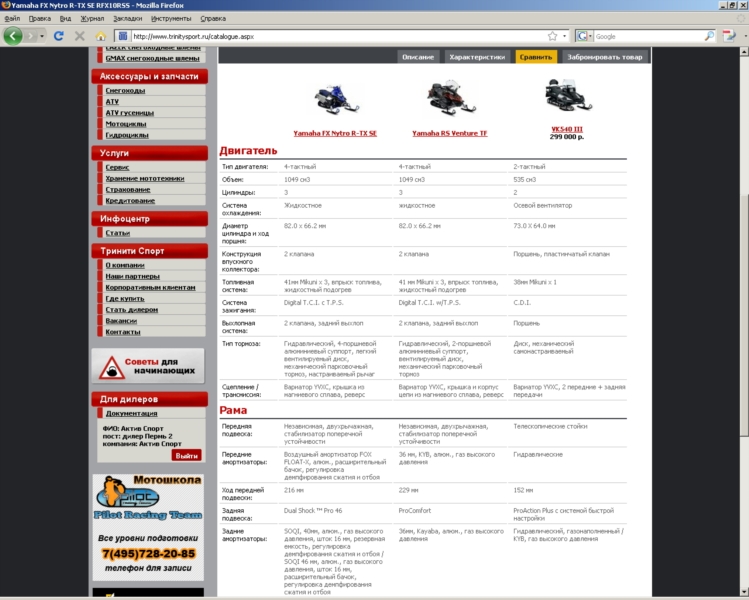Open the Google search engine selector
This screenshot has height=600, width=749.
click(x=584, y=36)
